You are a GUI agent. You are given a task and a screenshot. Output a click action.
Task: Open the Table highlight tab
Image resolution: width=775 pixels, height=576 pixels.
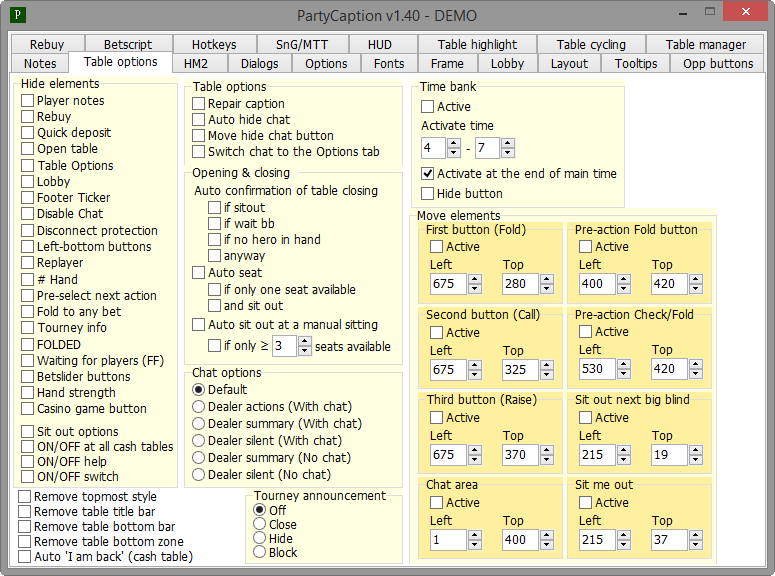coord(477,44)
